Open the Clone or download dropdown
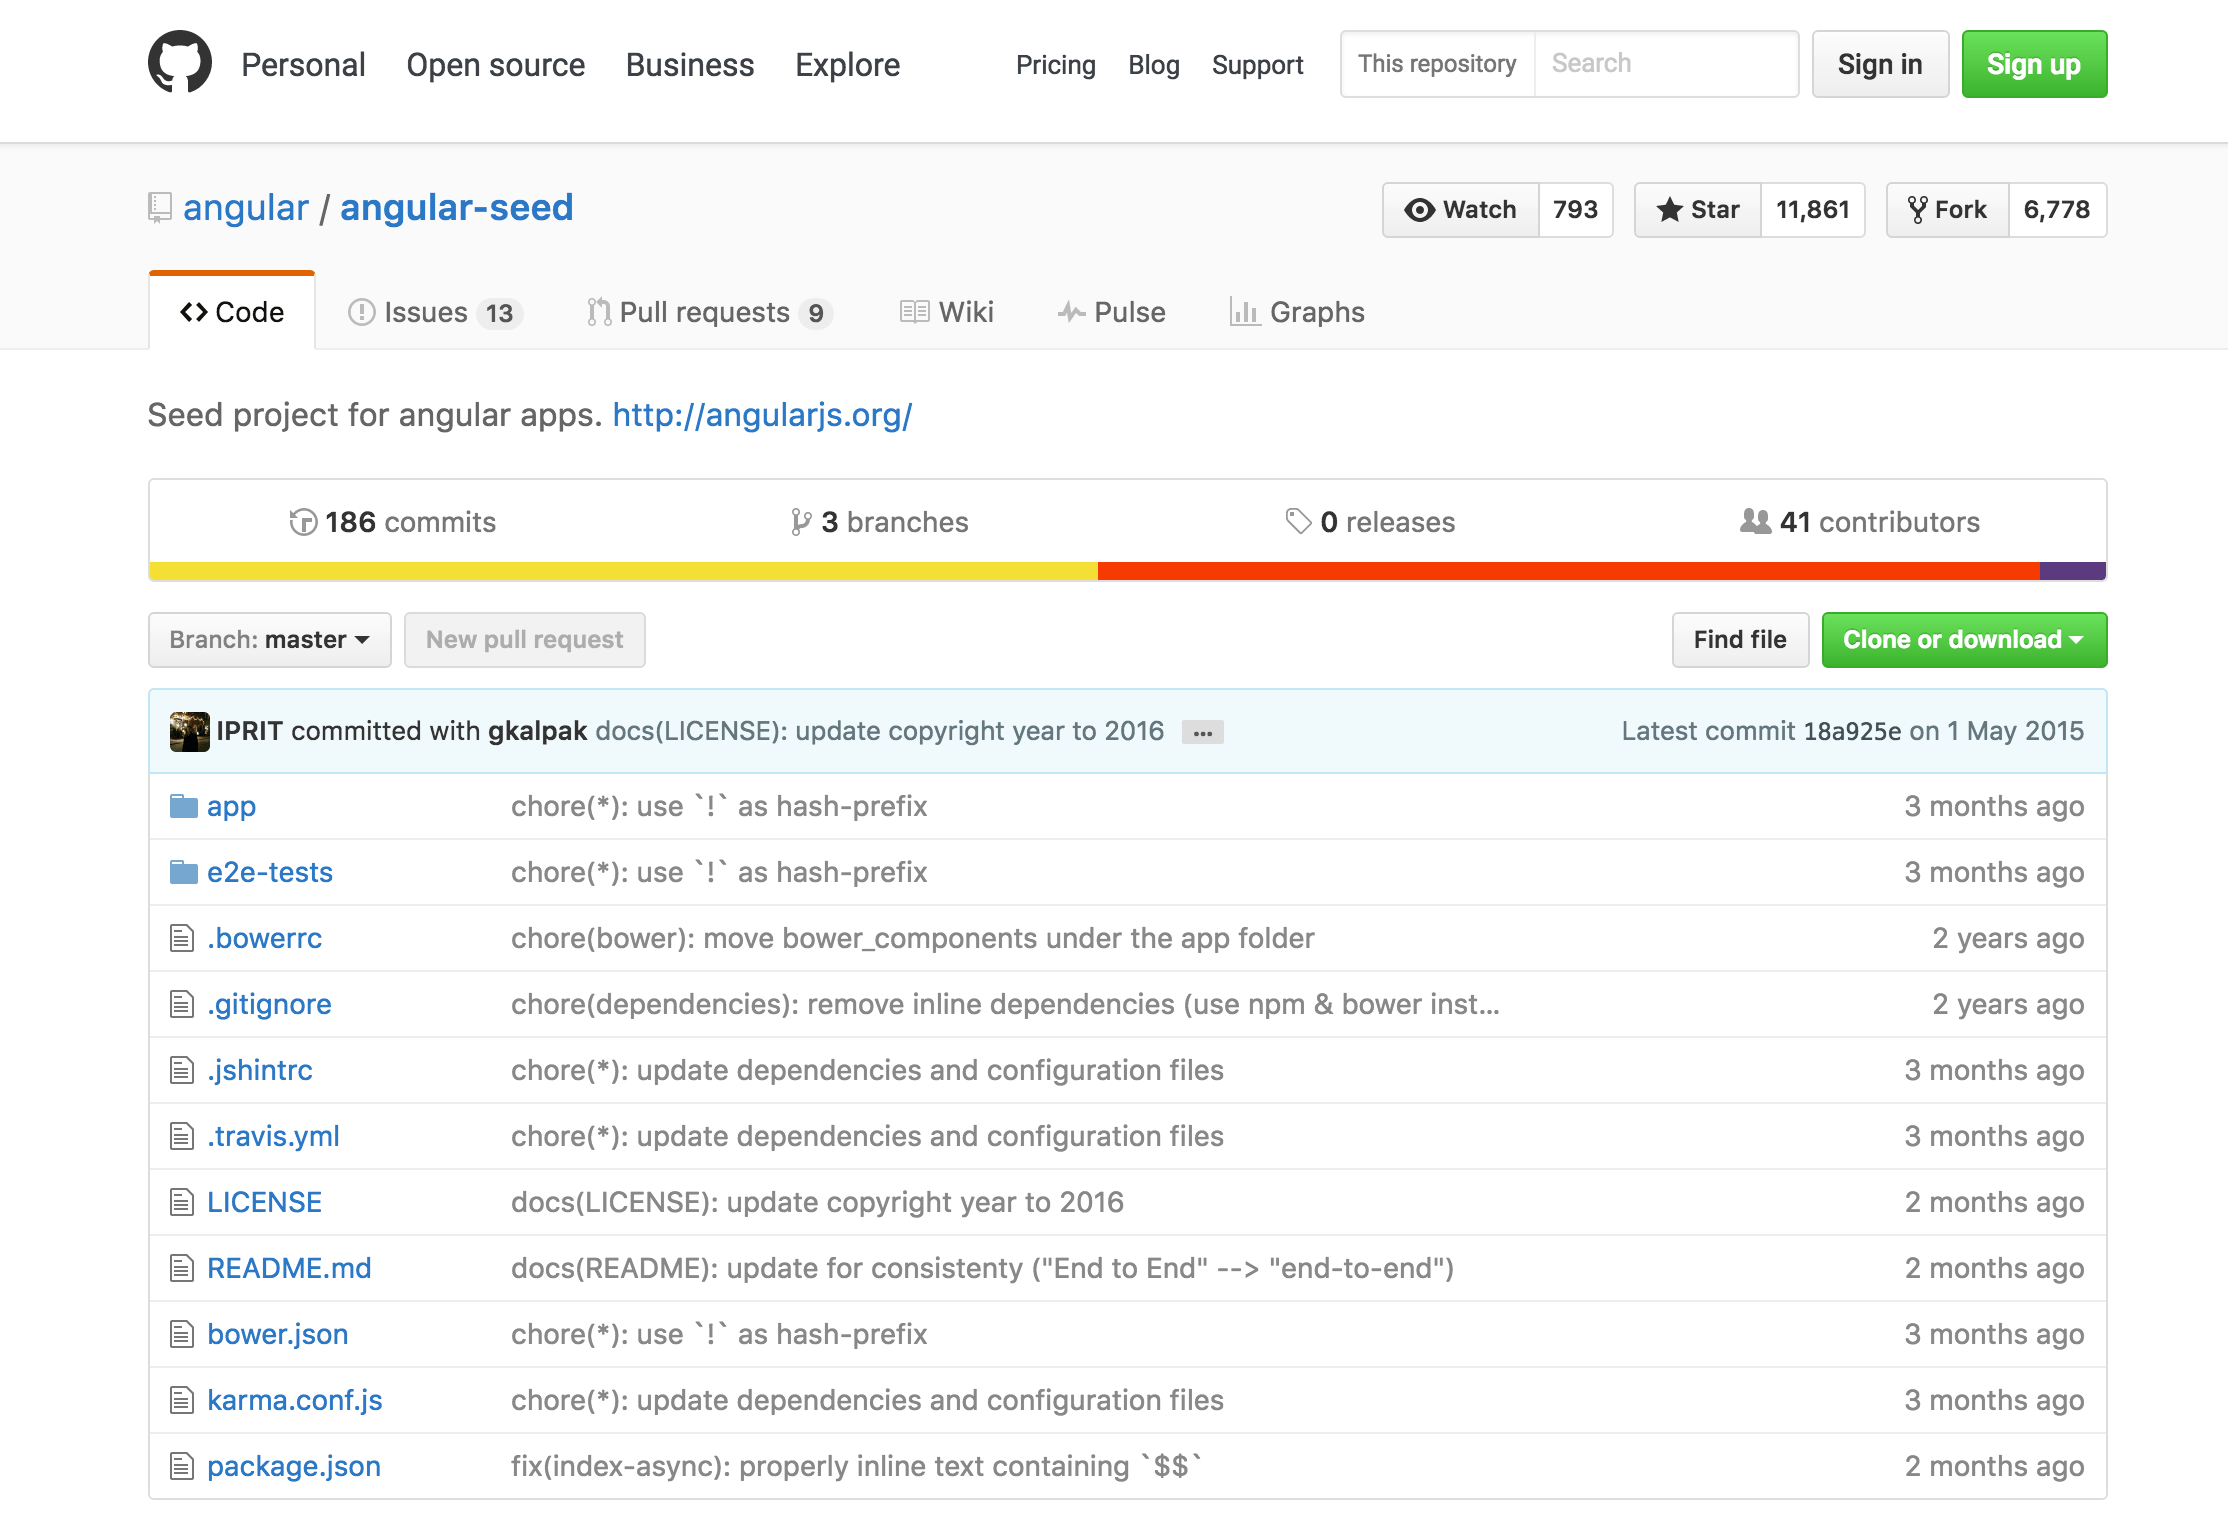 click(x=1964, y=640)
